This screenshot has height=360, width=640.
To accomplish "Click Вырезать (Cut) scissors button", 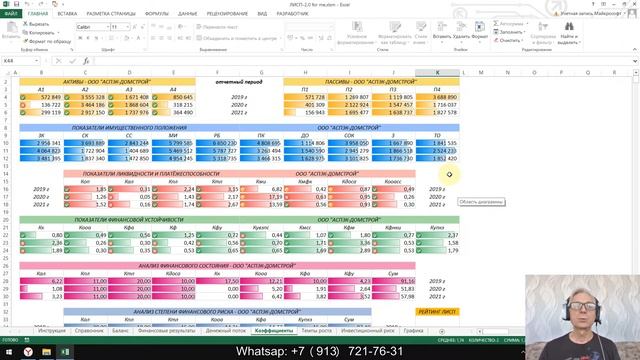I will pyautogui.click(x=36, y=24).
